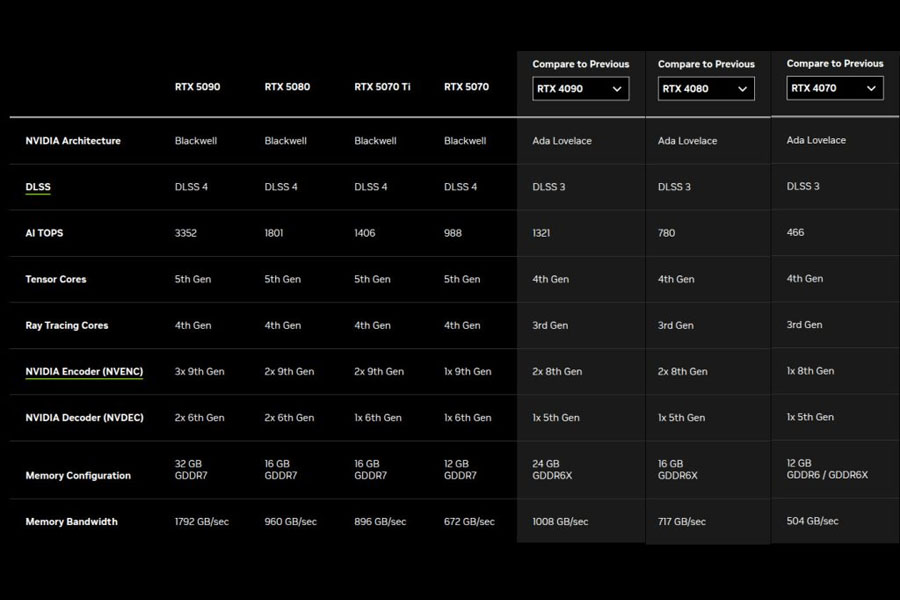This screenshot has width=900, height=600.
Task: Click the Tensor Cores row label
Action: point(56,279)
